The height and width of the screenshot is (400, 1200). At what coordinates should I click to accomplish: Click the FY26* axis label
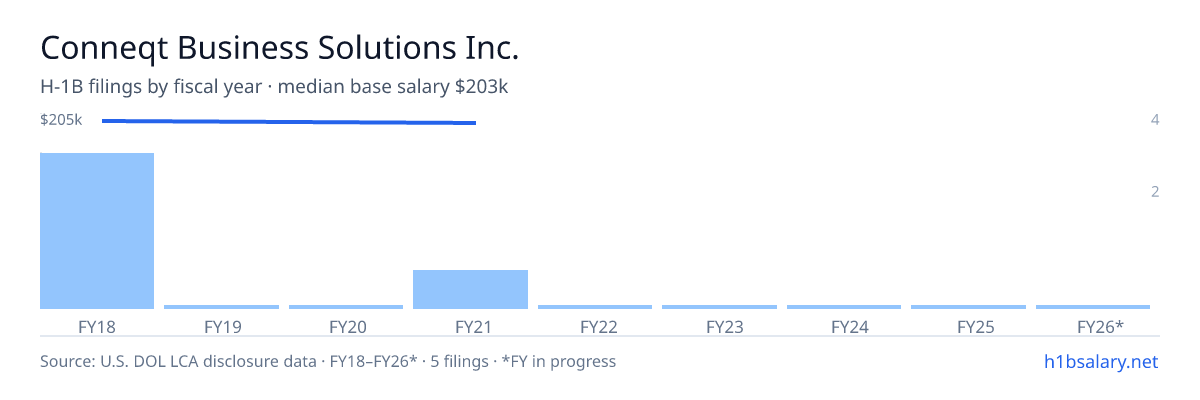[1100, 326]
